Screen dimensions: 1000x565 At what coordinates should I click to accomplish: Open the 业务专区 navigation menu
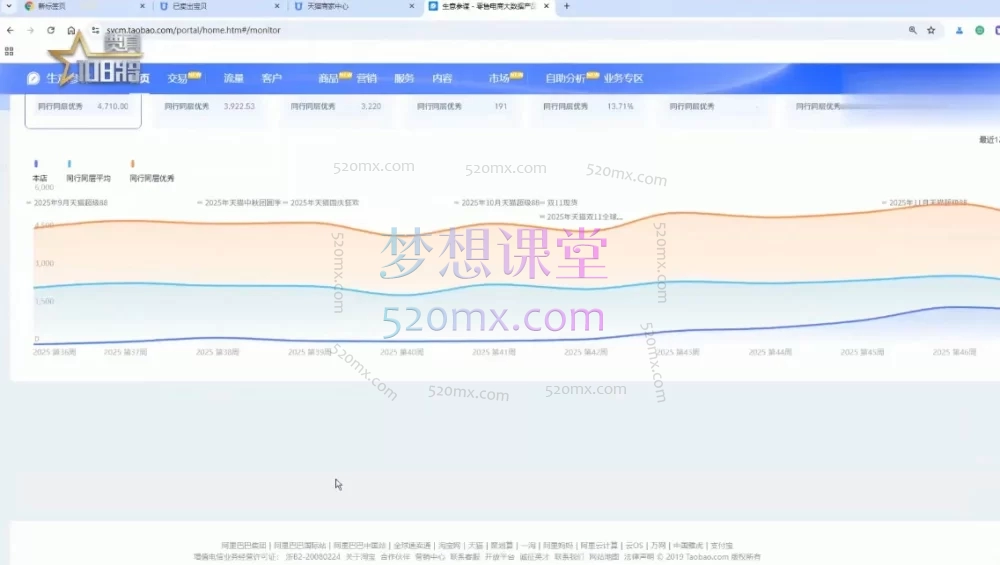pyautogui.click(x=623, y=78)
